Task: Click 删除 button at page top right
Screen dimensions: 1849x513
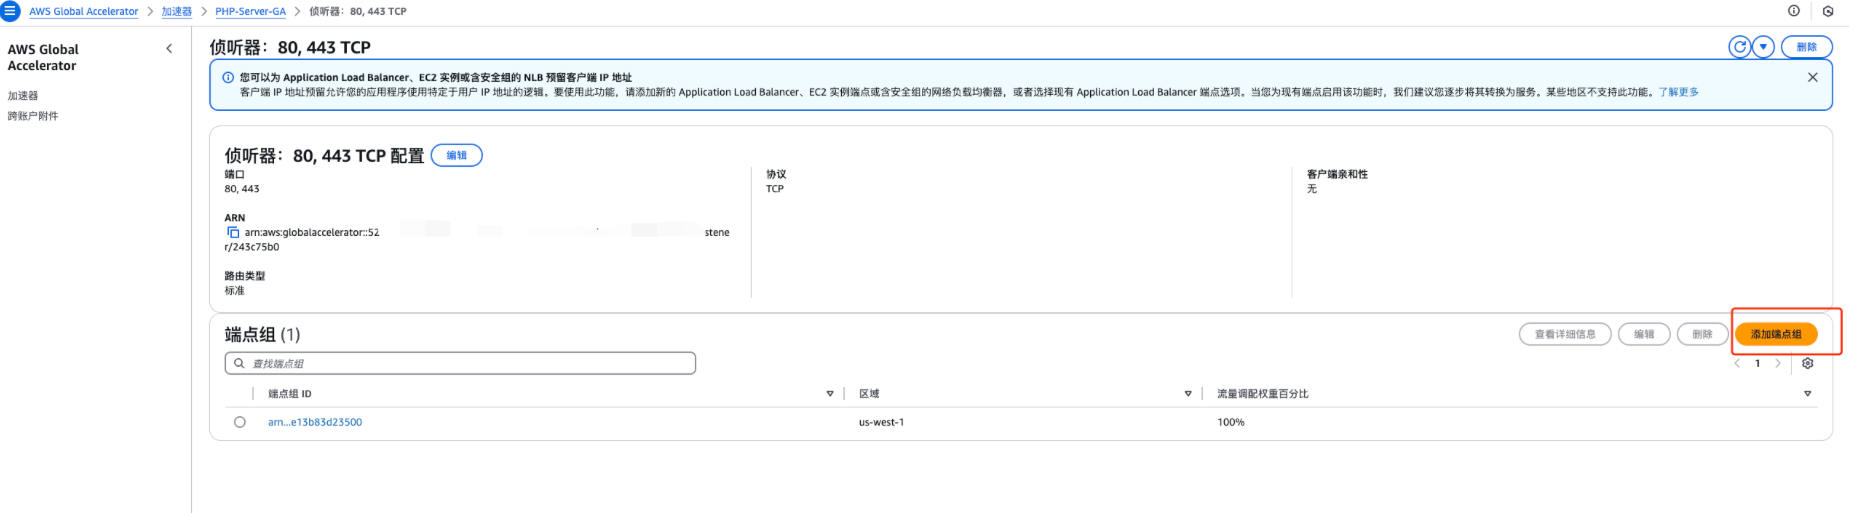Action: (1806, 47)
